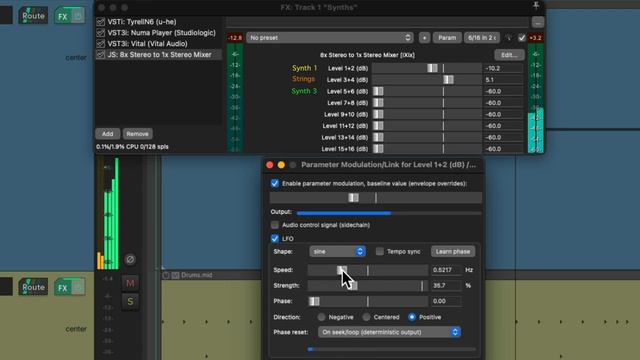This screenshot has width=640, height=360.
Task: Solo the Drums track with S
Action: [130, 301]
